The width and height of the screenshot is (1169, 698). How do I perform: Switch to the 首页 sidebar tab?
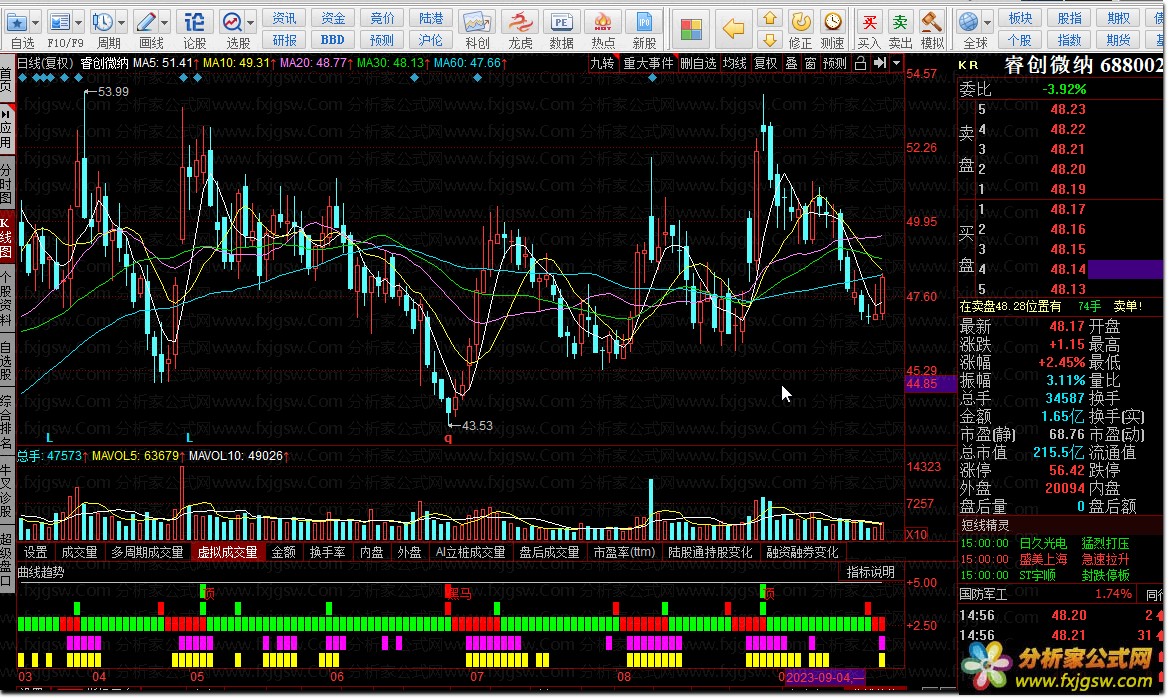[x=6, y=79]
